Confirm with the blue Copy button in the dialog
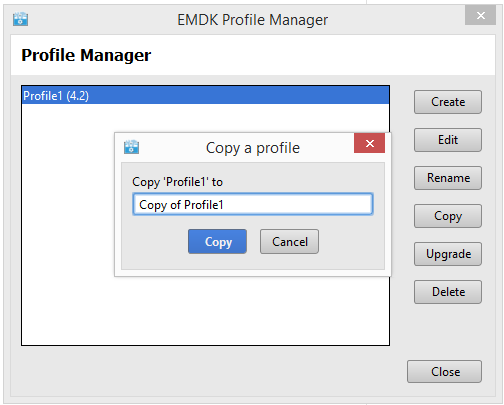Screen dimensions: 504x405 click(x=217, y=241)
